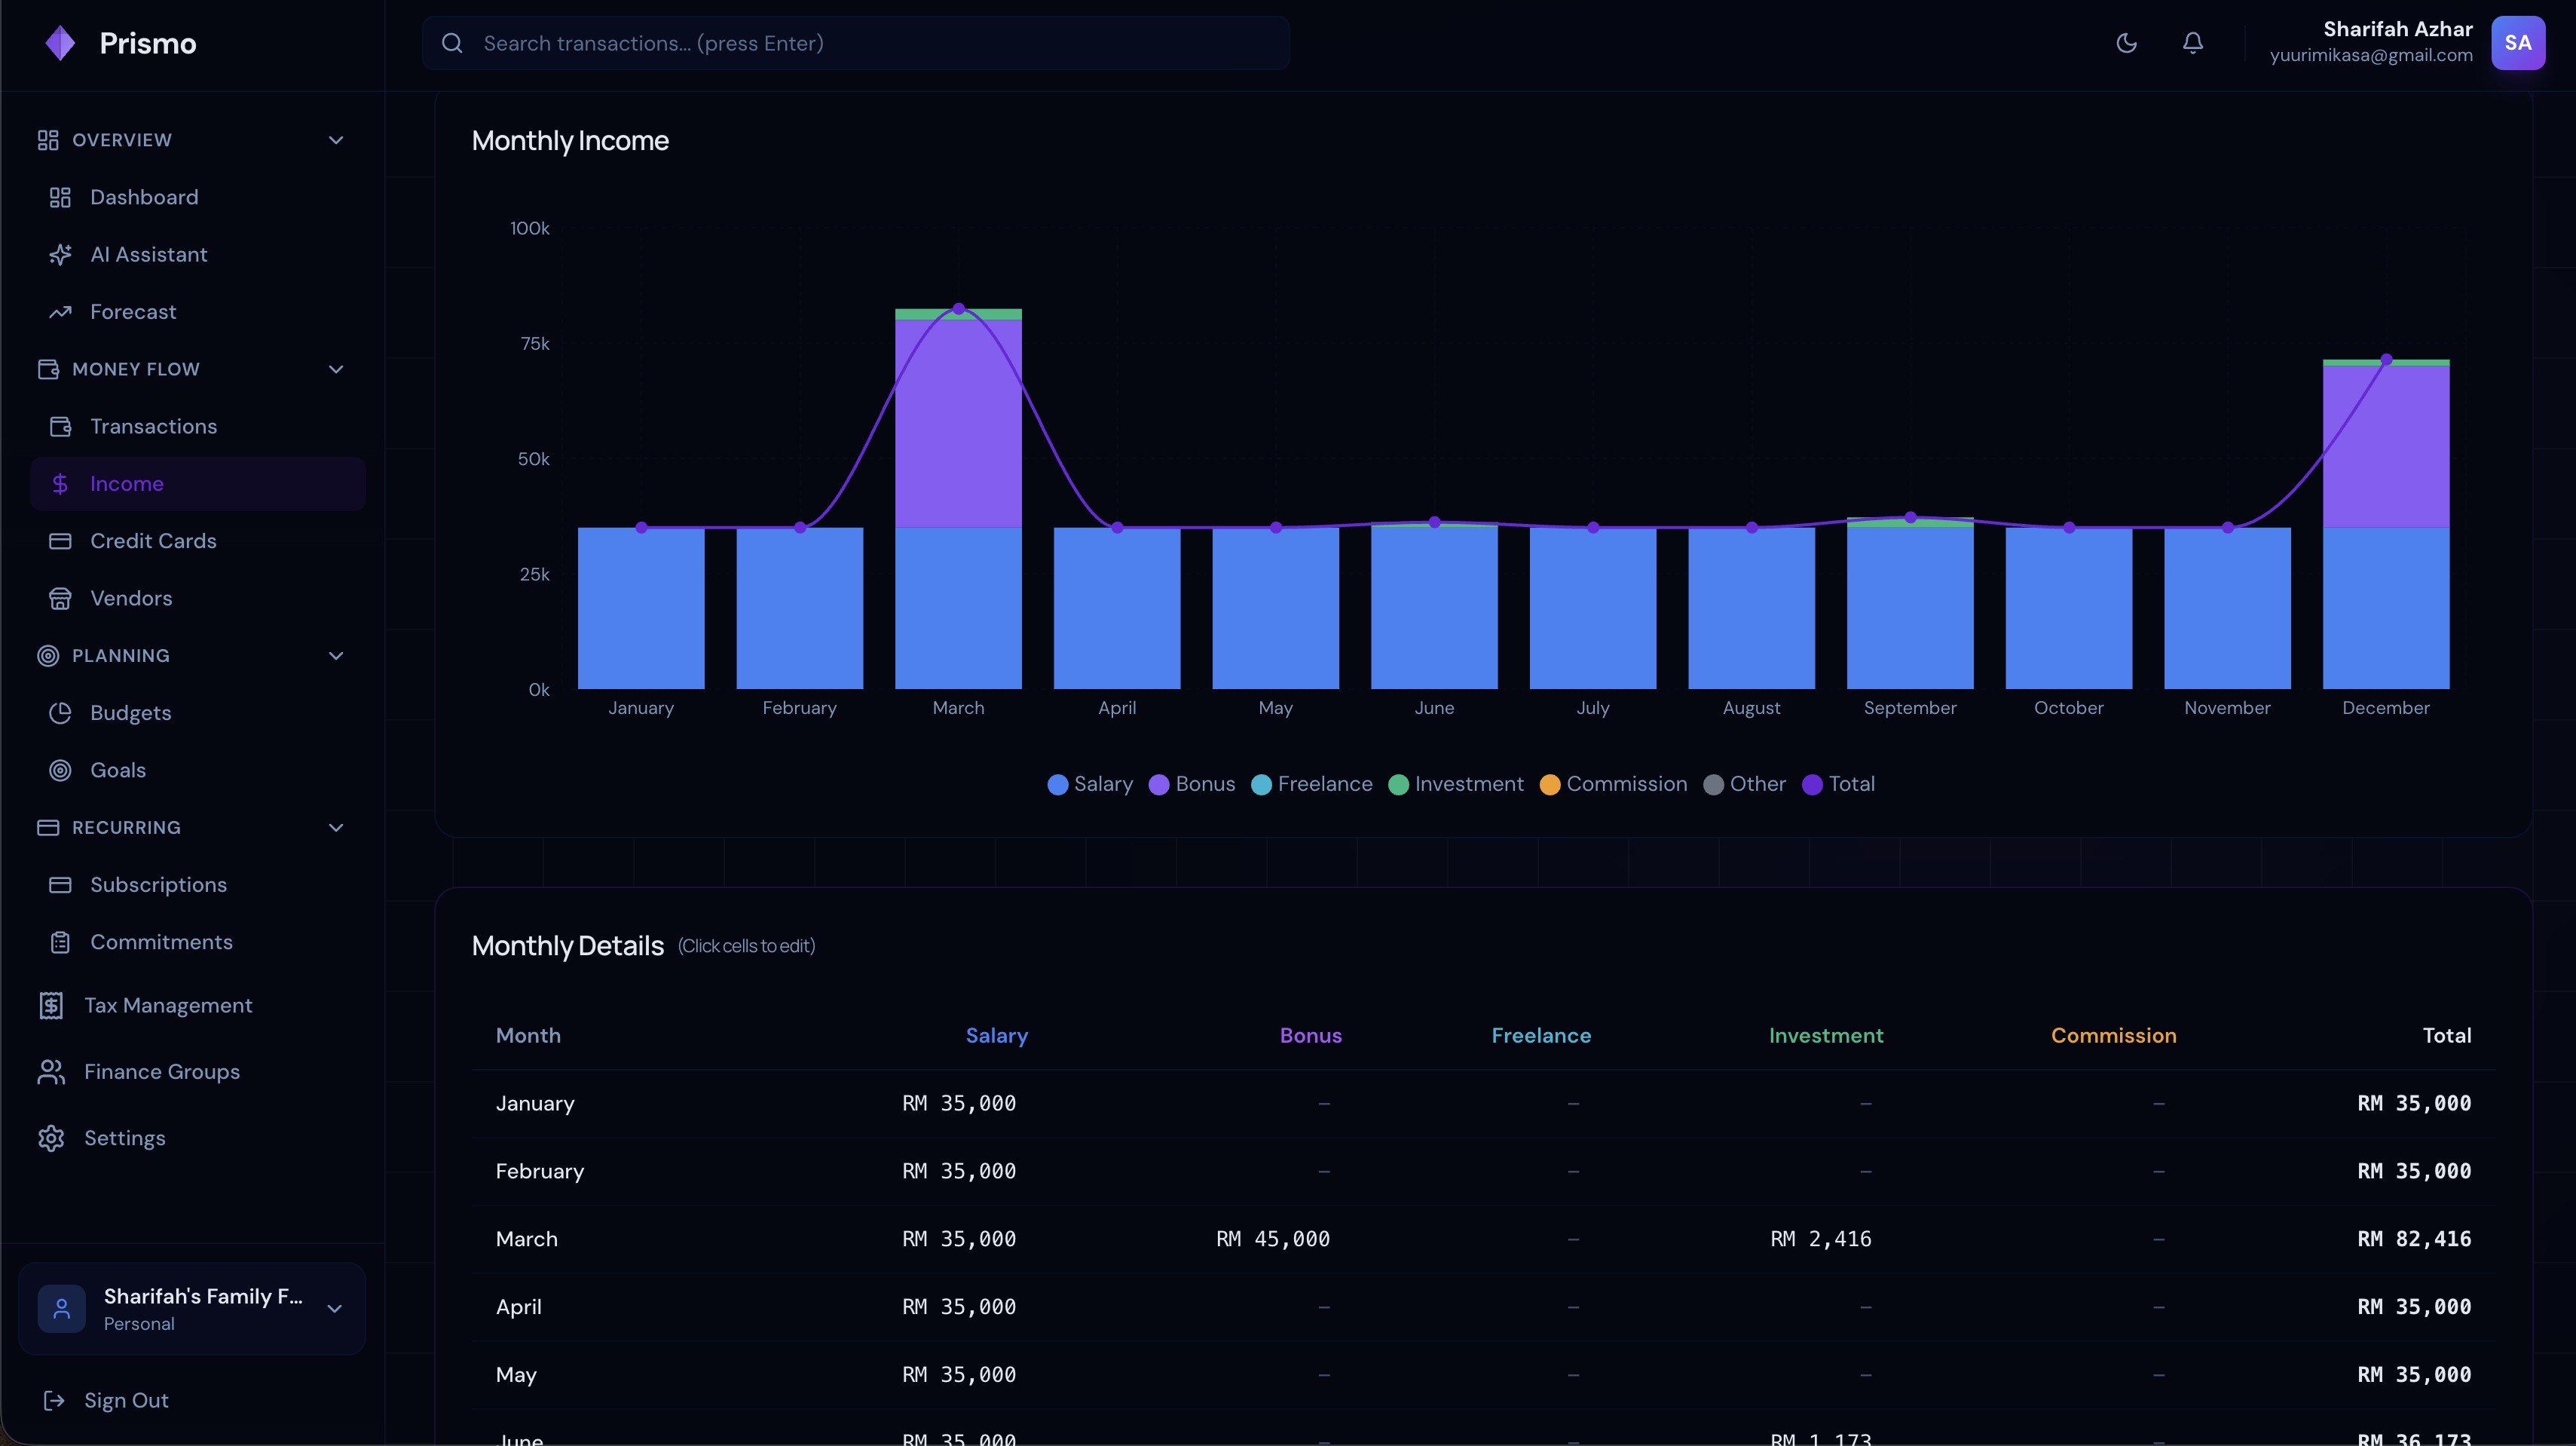
Task: Open Tax Management receipt icon
Action: 51,1005
